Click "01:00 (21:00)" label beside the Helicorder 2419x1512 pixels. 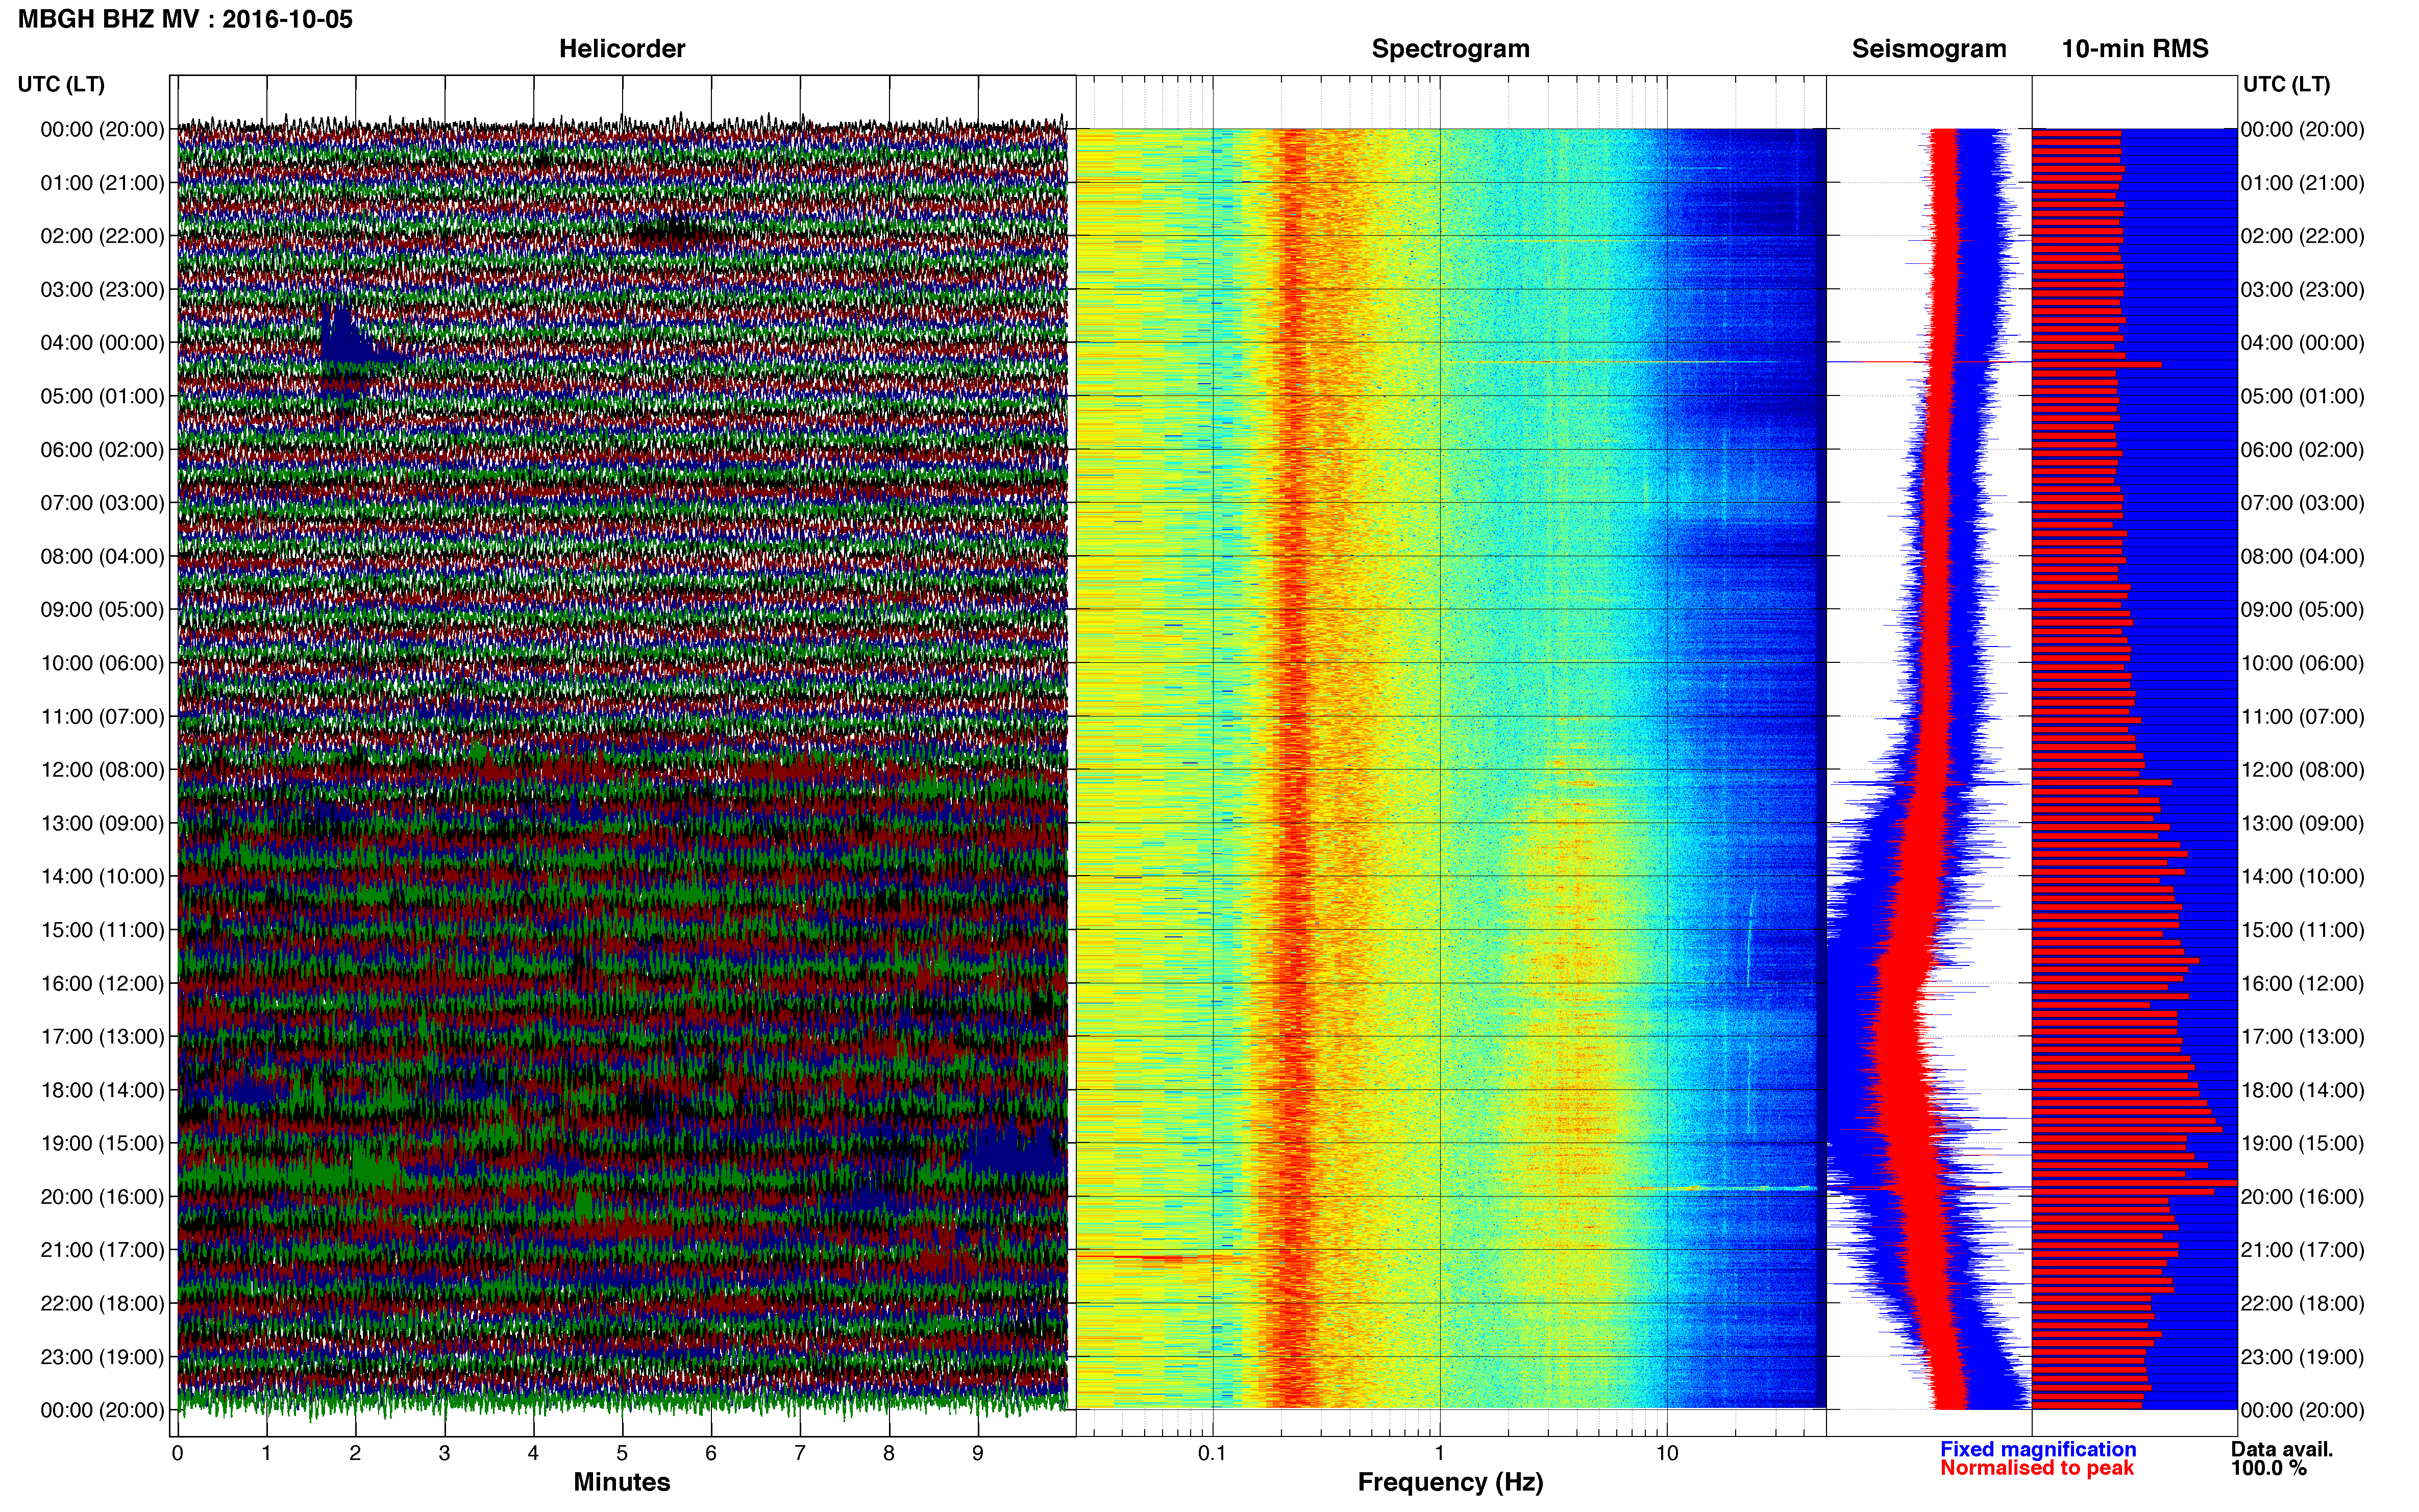click(x=102, y=183)
